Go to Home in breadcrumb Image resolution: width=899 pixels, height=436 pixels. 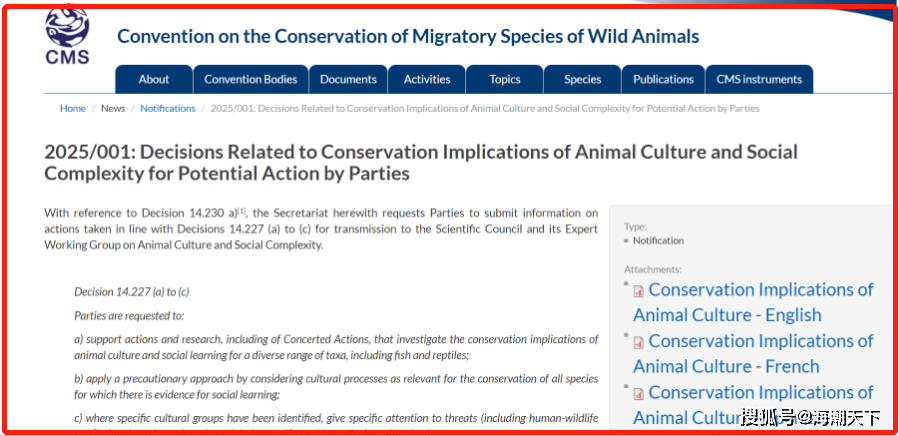tap(73, 108)
